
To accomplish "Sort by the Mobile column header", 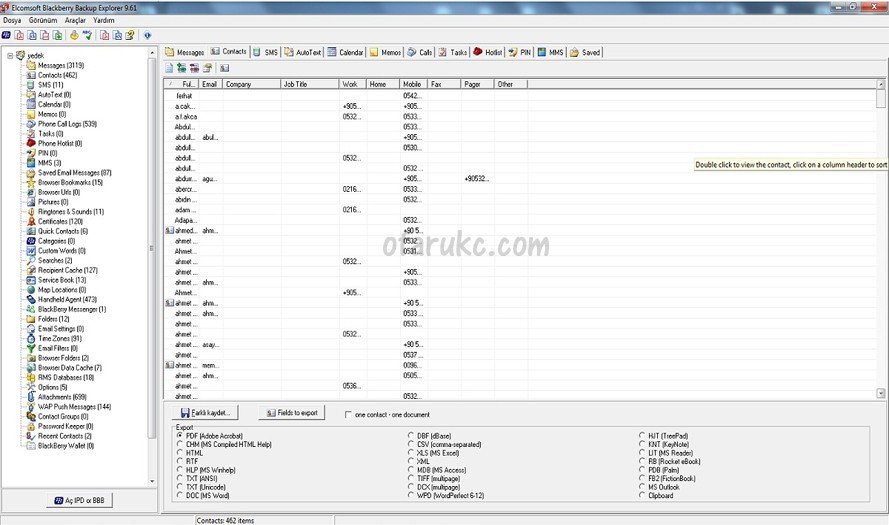I will point(413,84).
